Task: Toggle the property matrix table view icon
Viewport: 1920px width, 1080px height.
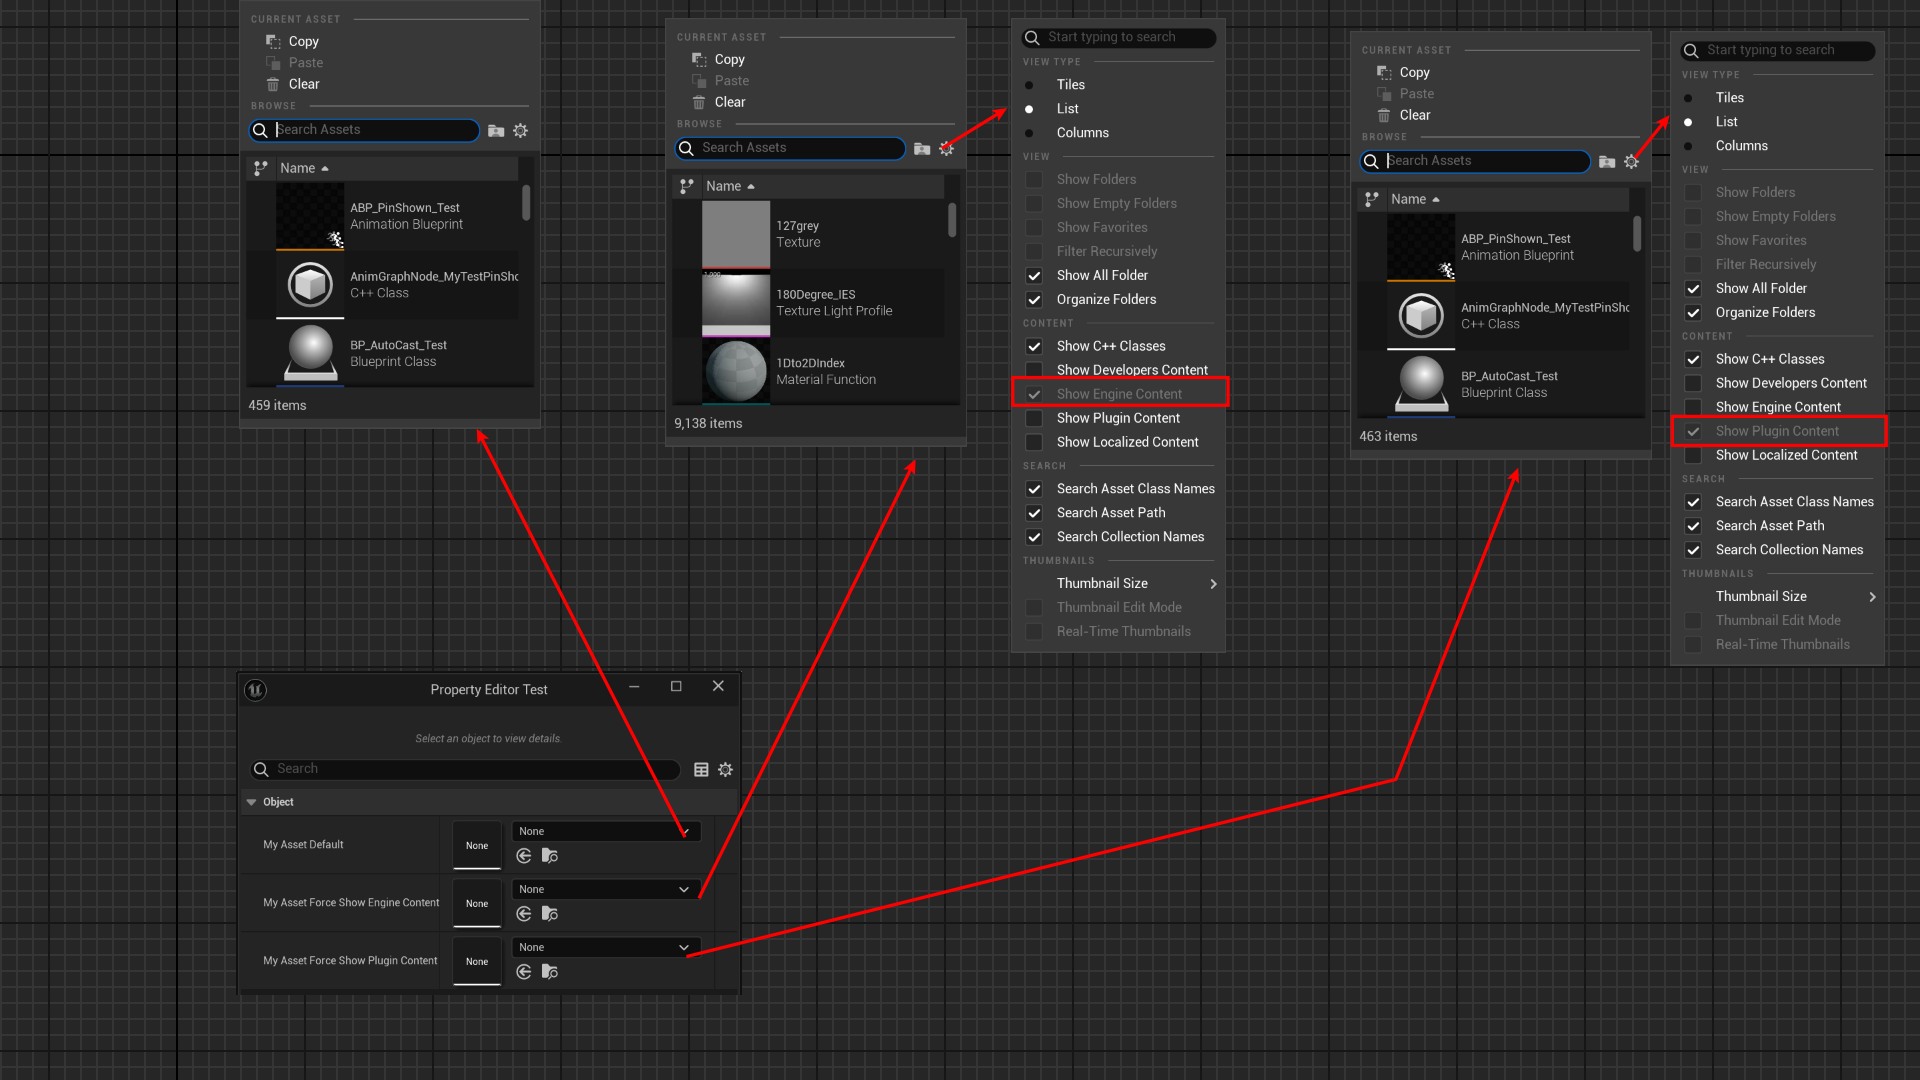Action: (701, 769)
